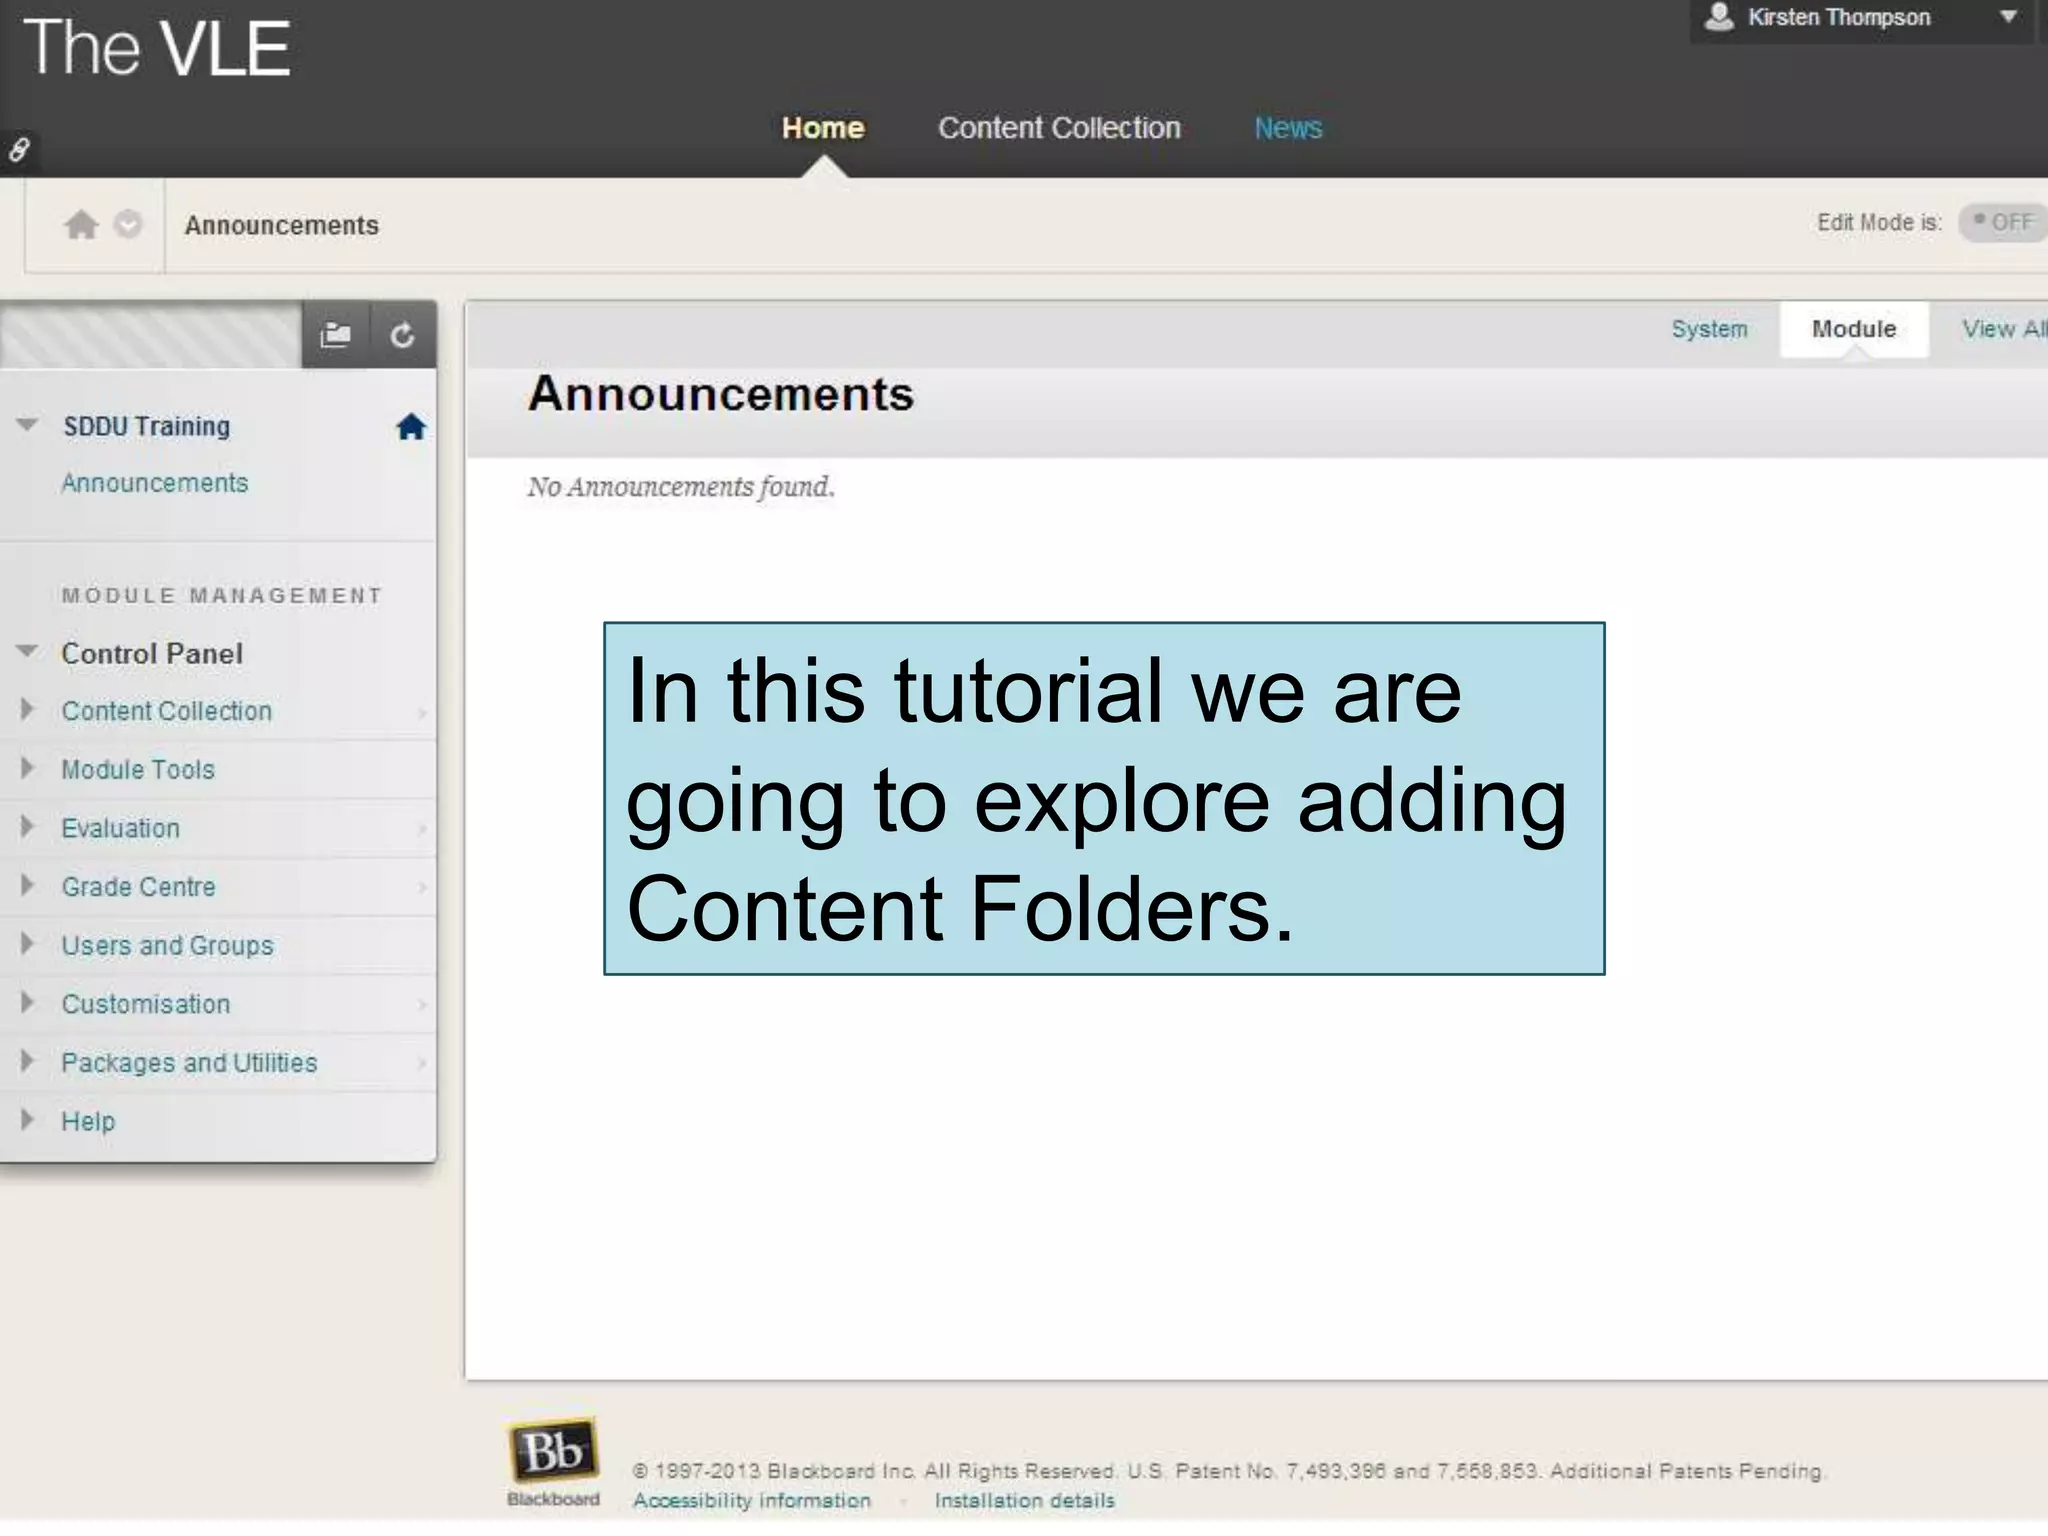The width and height of the screenshot is (2048, 1536).
Task: Expand the Grade Centre item arrow
Action: click(27, 886)
